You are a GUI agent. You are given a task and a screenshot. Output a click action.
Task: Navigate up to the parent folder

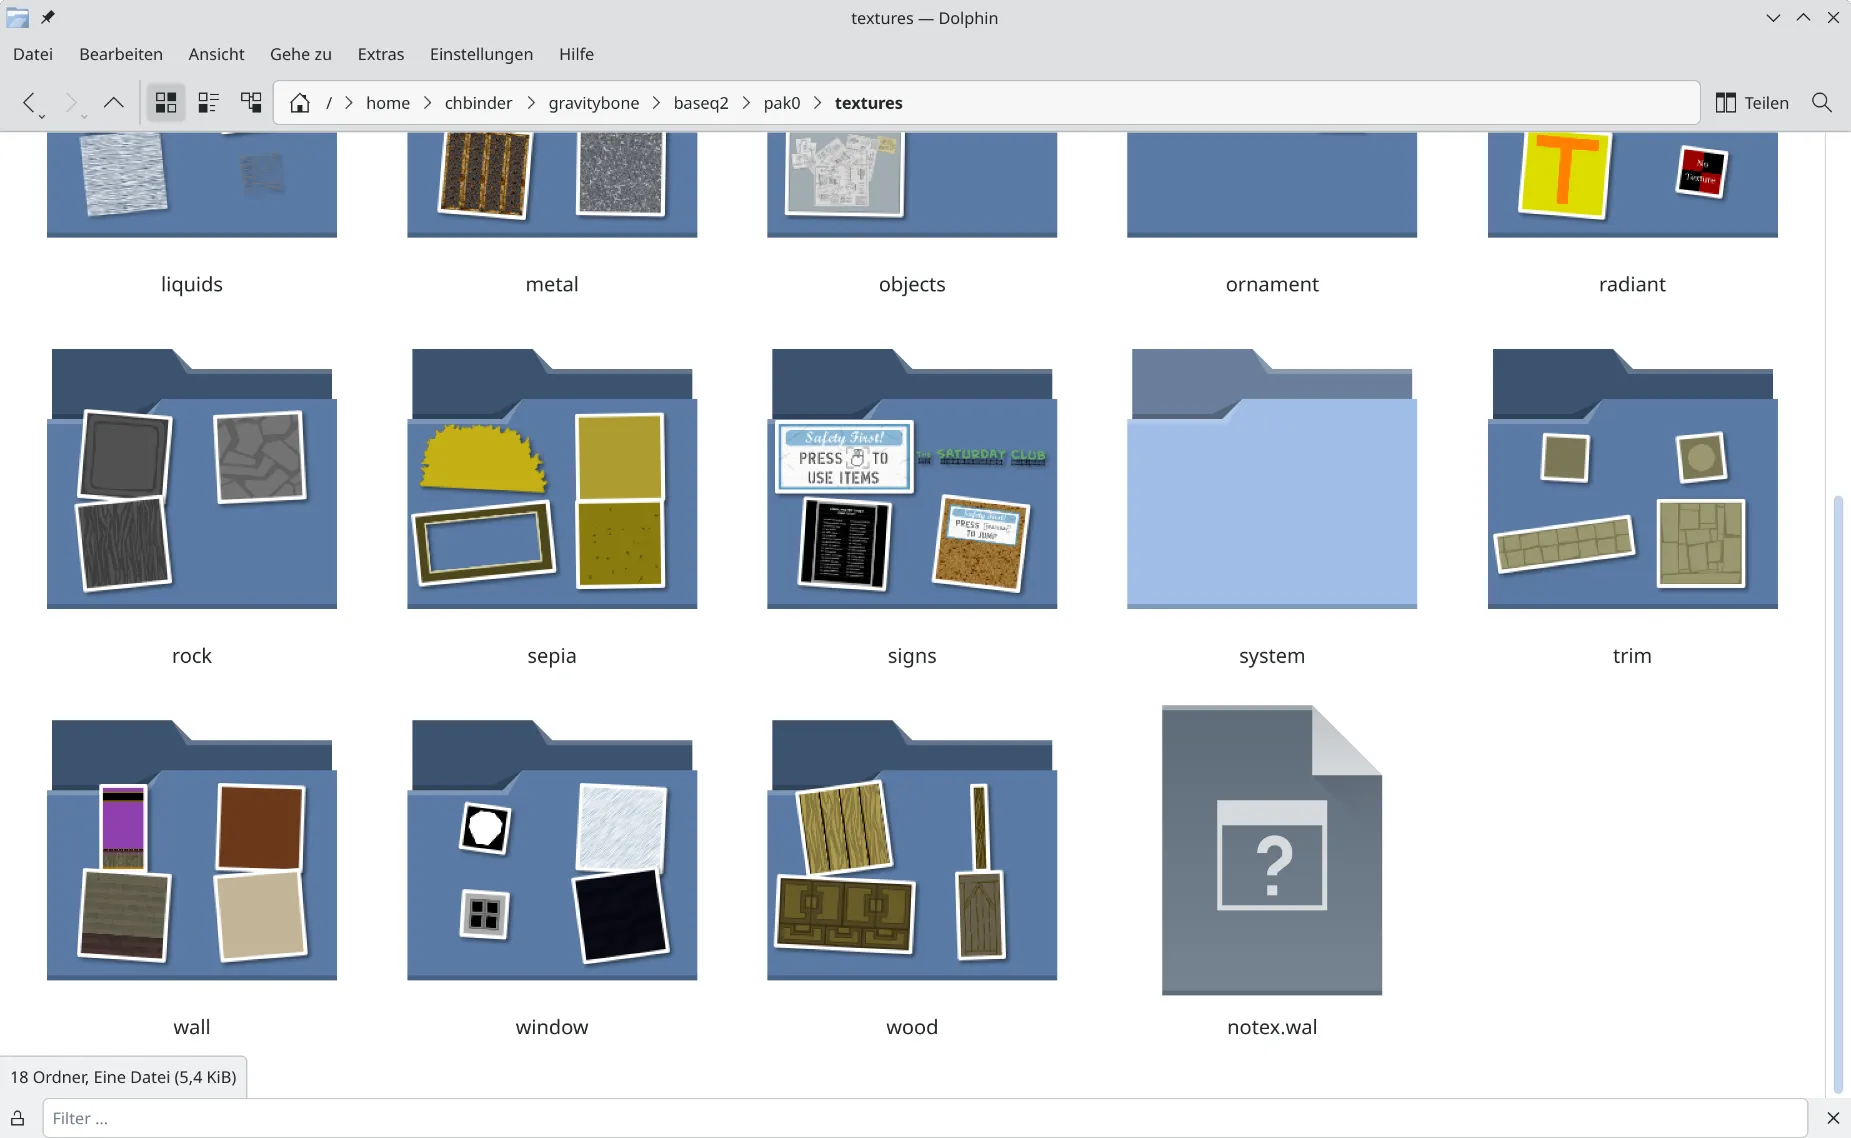(x=114, y=103)
